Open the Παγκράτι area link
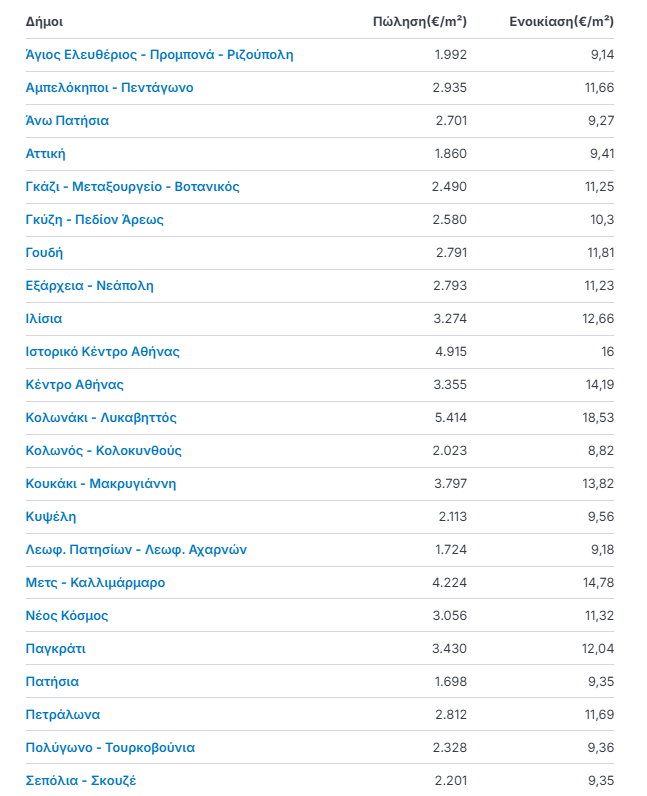Viewport: 647px width, 796px height. tap(55, 649)
